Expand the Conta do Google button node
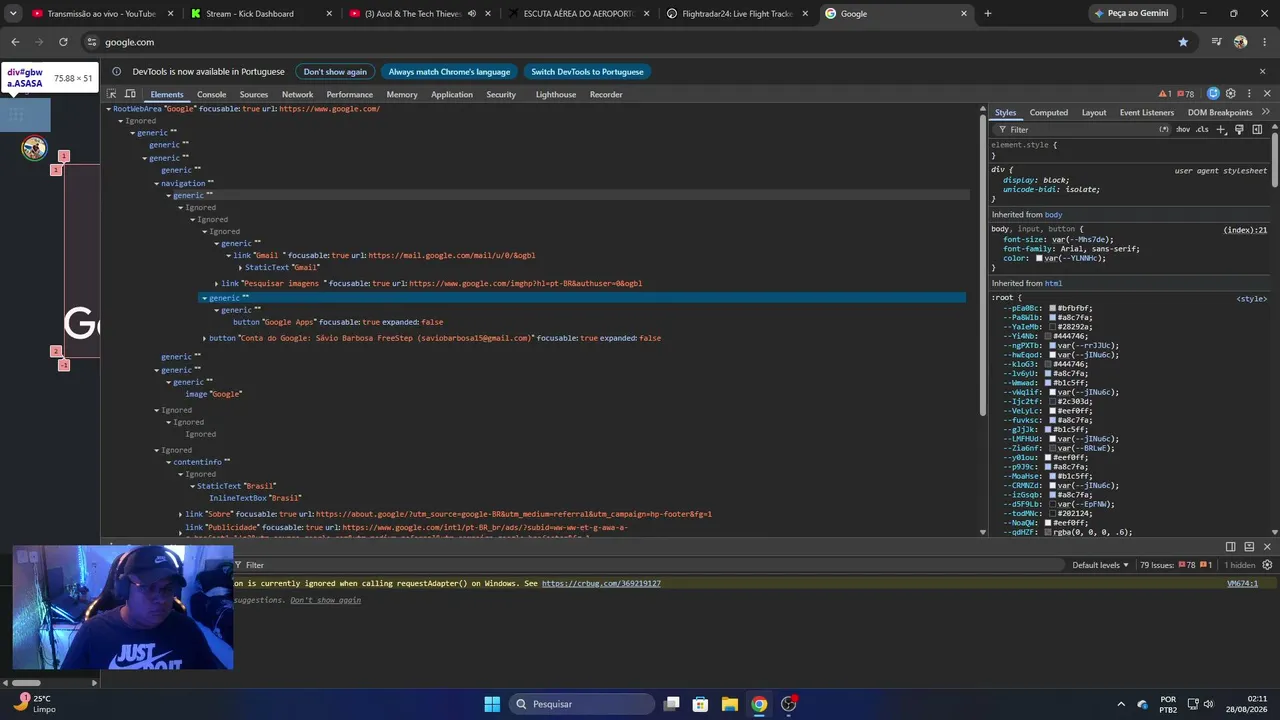 (205, 339)
